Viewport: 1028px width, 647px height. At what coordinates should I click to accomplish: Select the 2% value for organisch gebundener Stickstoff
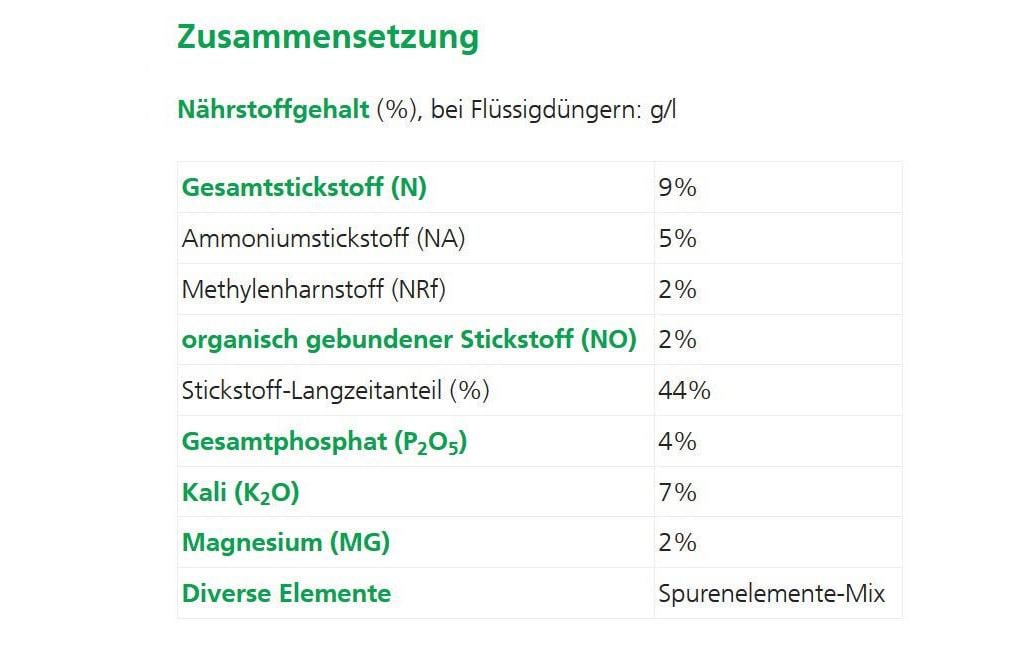click(677, 340)
